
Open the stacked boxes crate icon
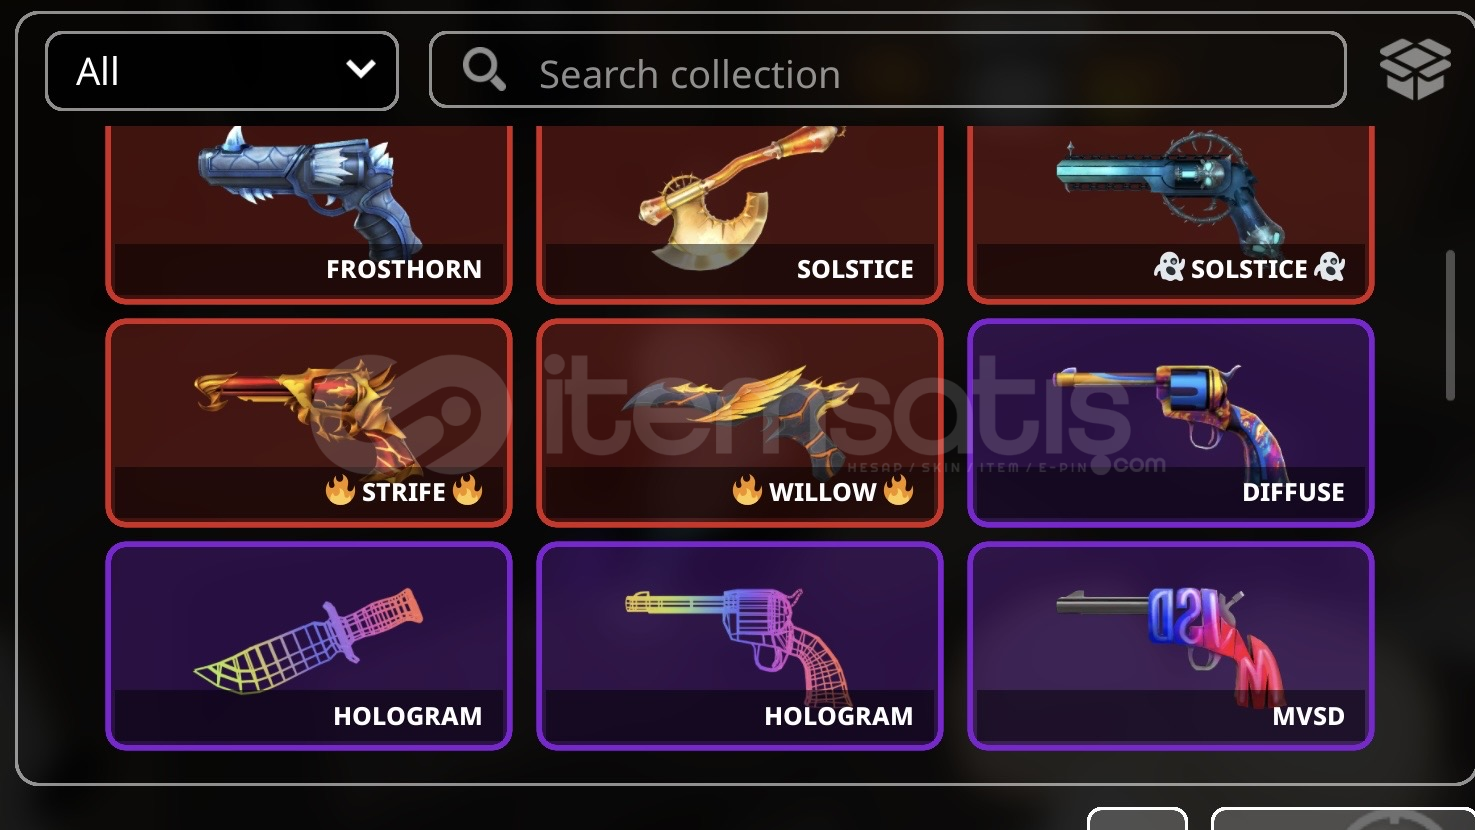click(x=1414, y=69)
